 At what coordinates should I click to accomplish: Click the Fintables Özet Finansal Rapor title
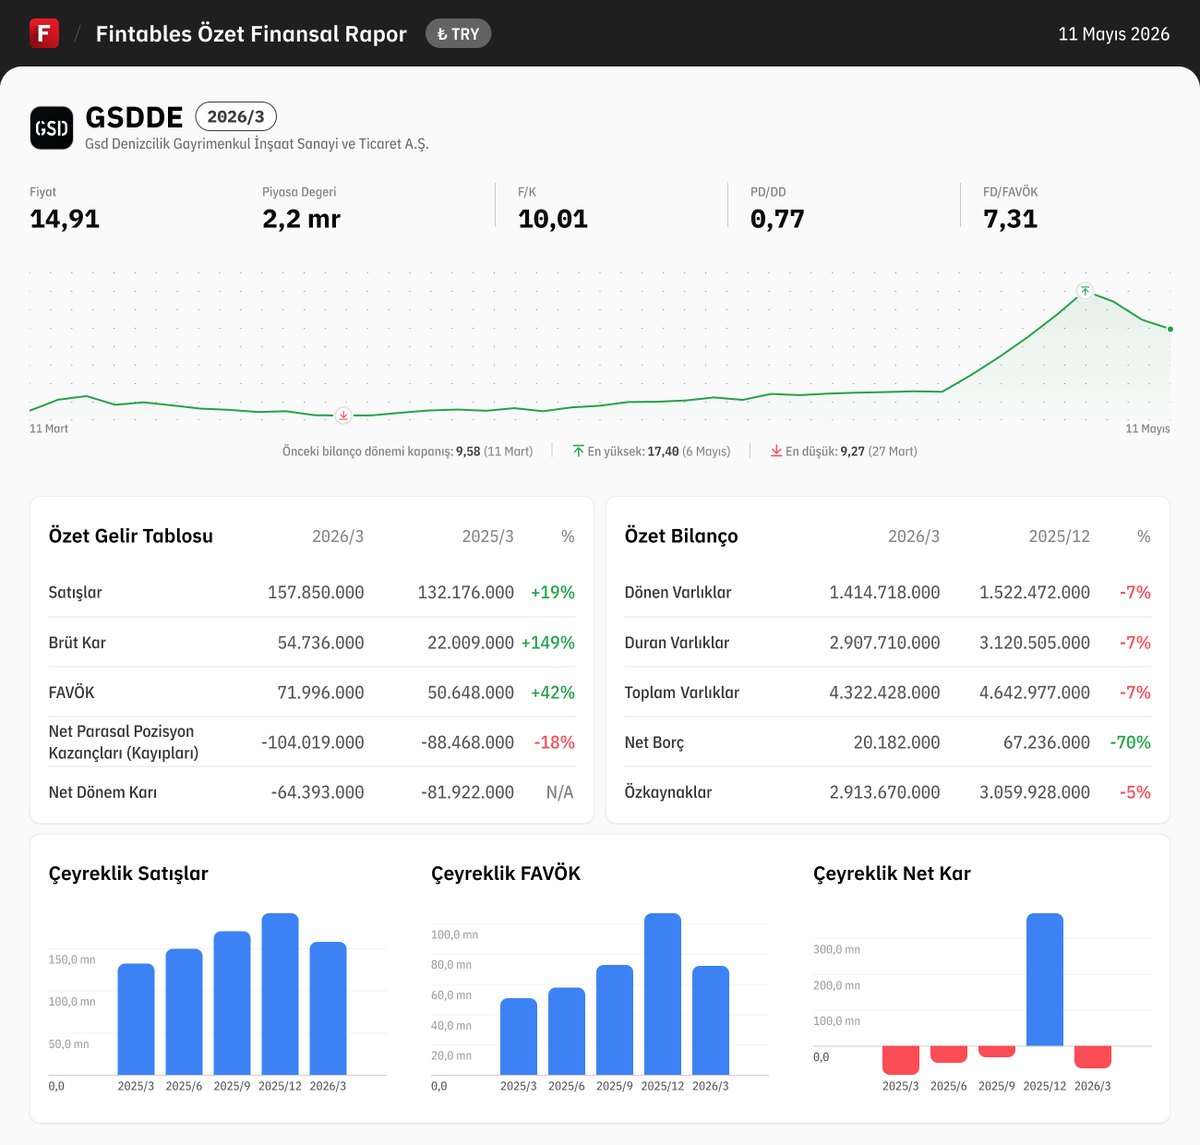[x=251, y=34]
